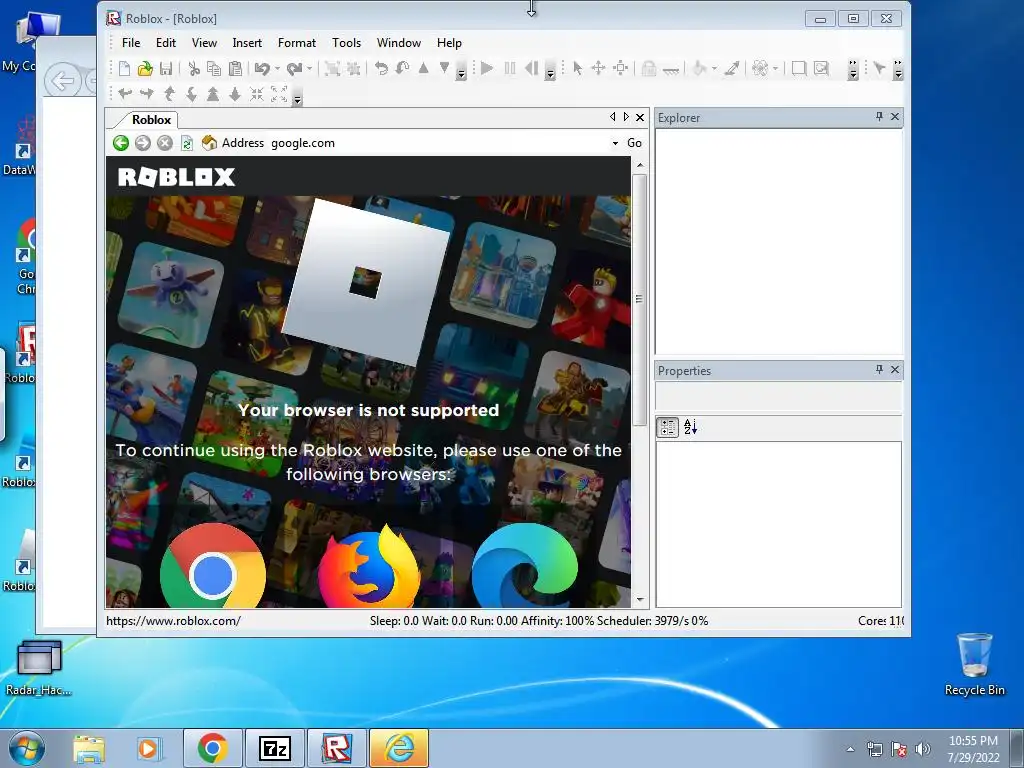Expand the camera toolbar overflow options
This screenshot has width=1024, height=768.
pyautogui.click(x=297, y=96)
